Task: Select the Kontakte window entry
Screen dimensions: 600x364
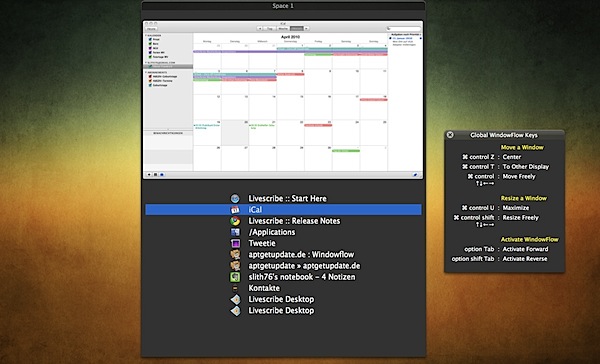Action: [283, 288]
